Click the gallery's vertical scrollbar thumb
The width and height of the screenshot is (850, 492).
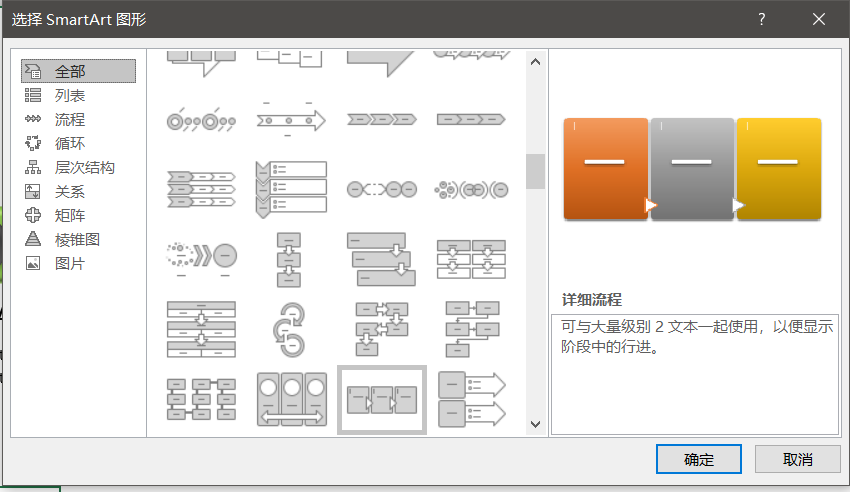pyautogui.click(x=535, y=171)
